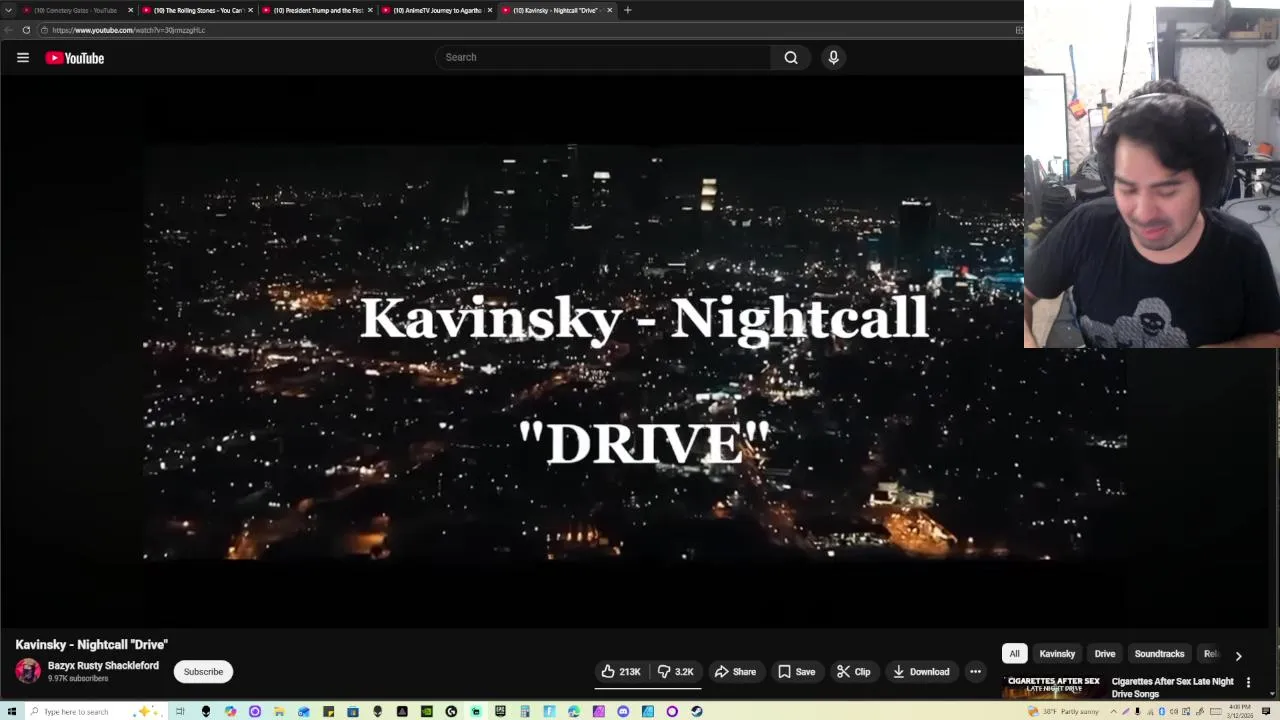Viewport: 1280px width, 720px height.
Task: Open Microsoft Edge from the taskbar
Action: [574, 711]
